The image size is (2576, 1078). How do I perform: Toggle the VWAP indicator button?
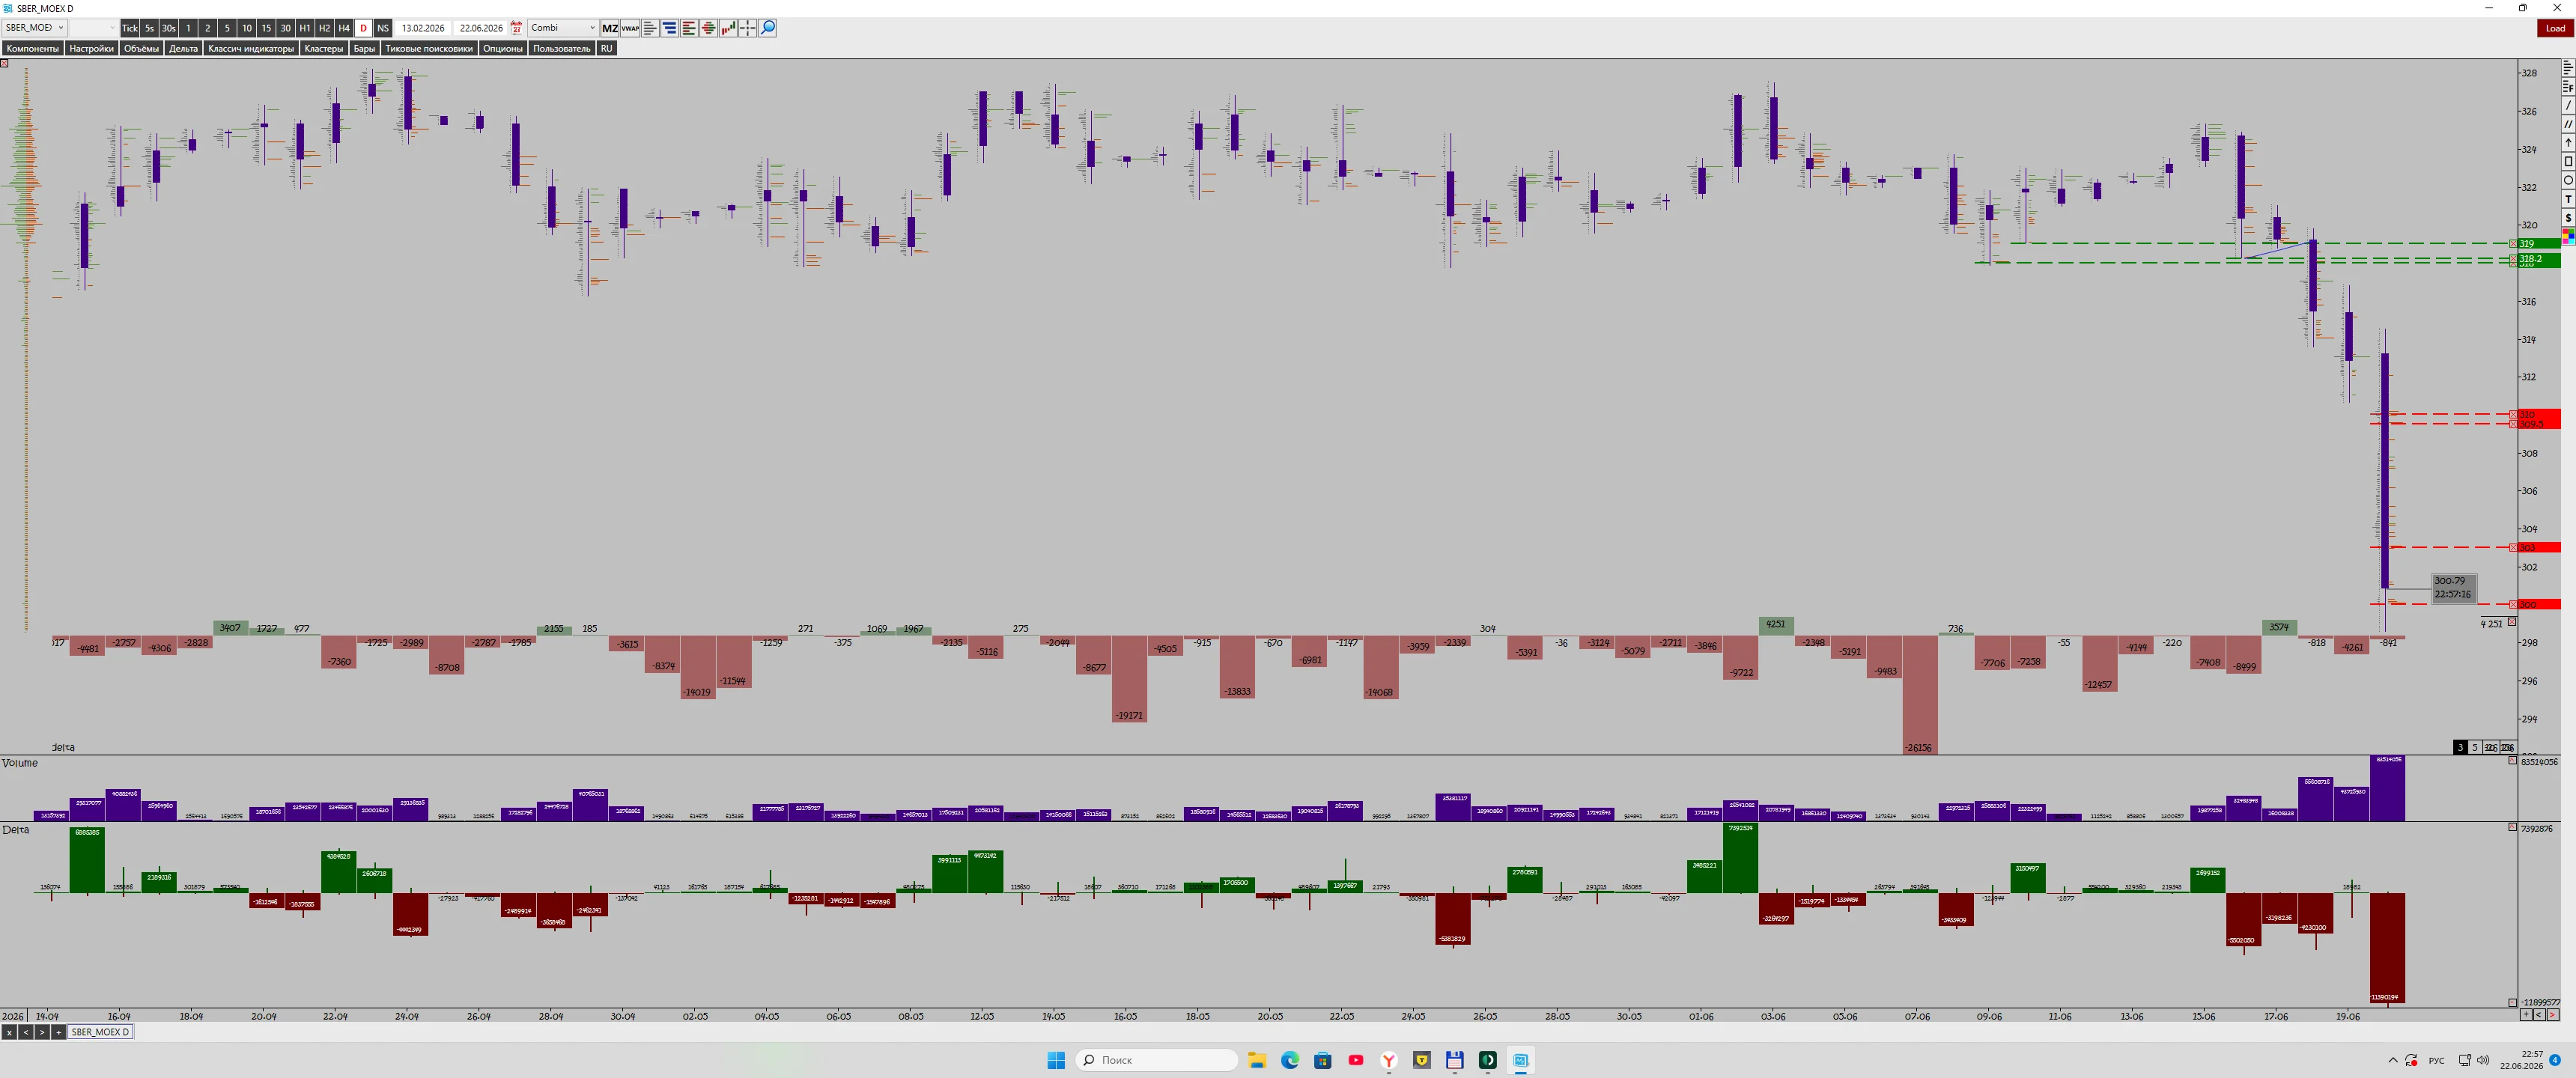(x=630, y=28)
